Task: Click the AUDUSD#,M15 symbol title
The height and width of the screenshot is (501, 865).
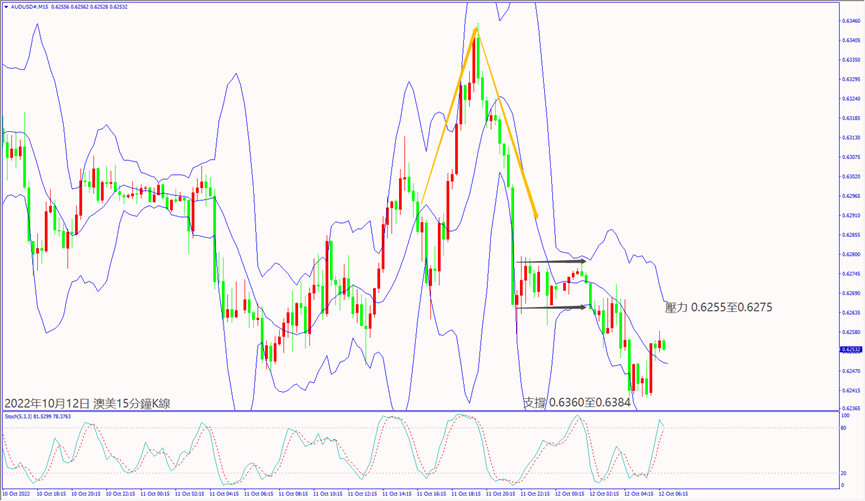Action: pyautogui.click(x=32, y=5)
